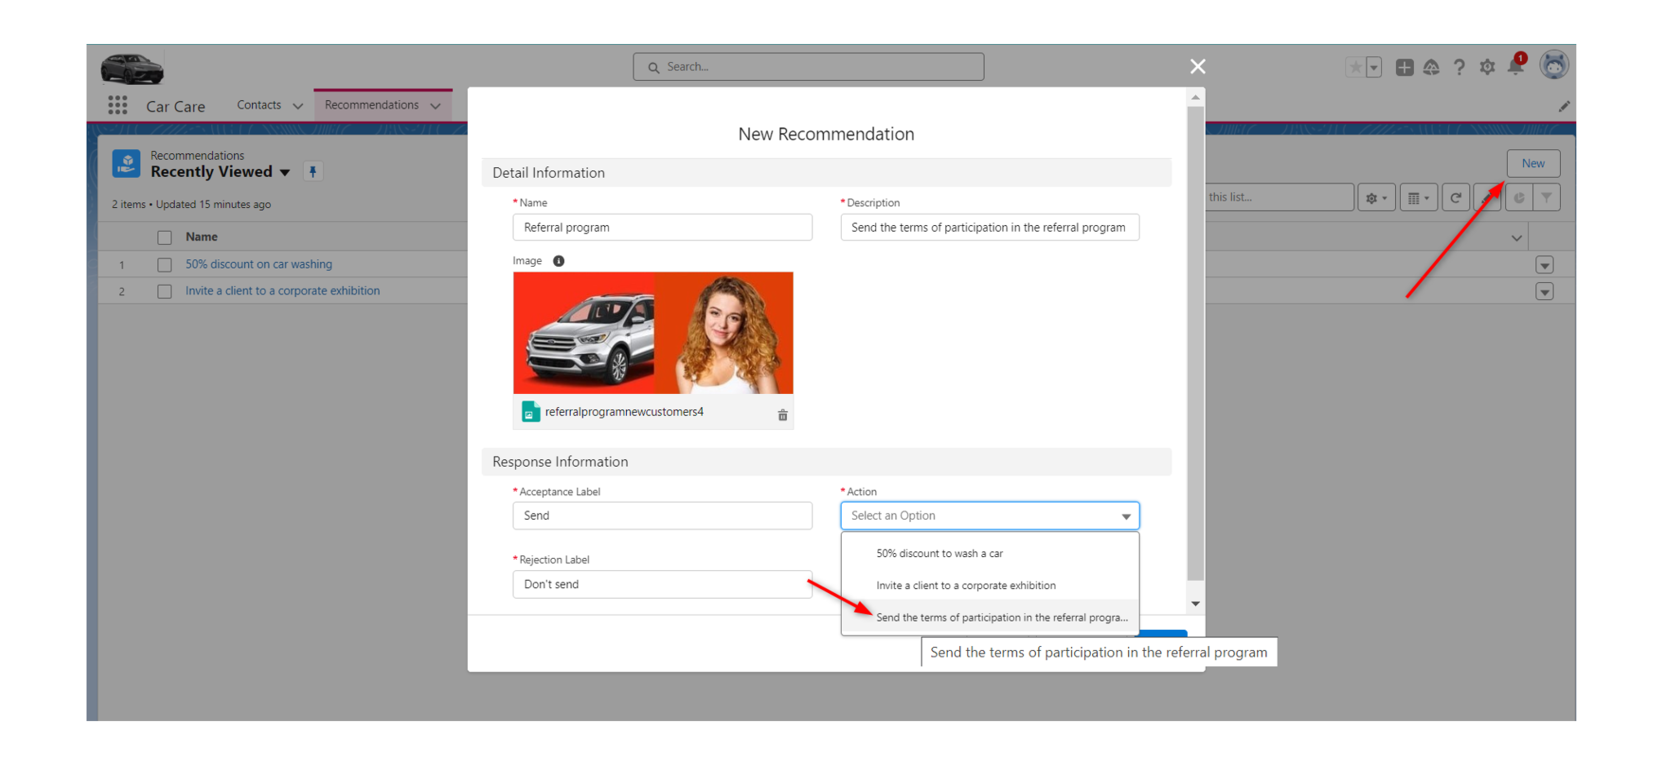The image size is (1680, 770).
Task: Open the display-as table icon menu
Action: 1418,198
